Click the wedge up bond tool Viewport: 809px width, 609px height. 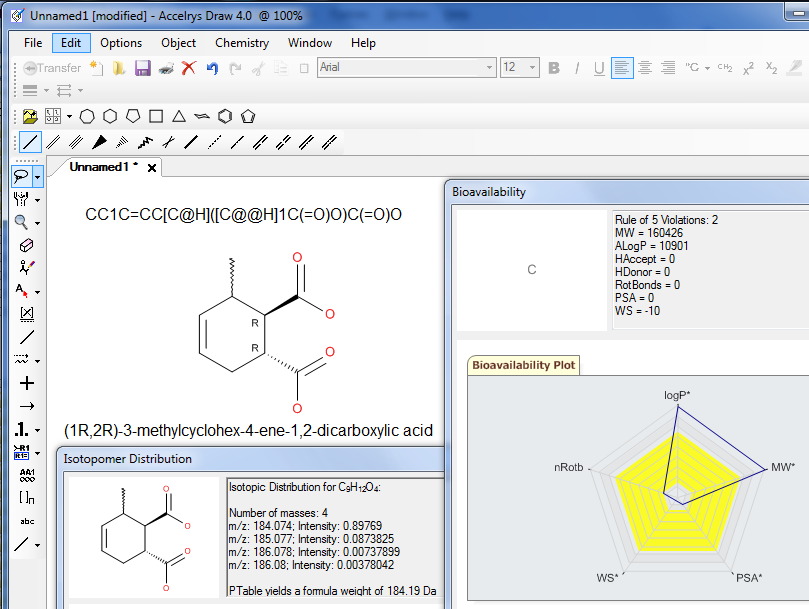coord(100,142)
